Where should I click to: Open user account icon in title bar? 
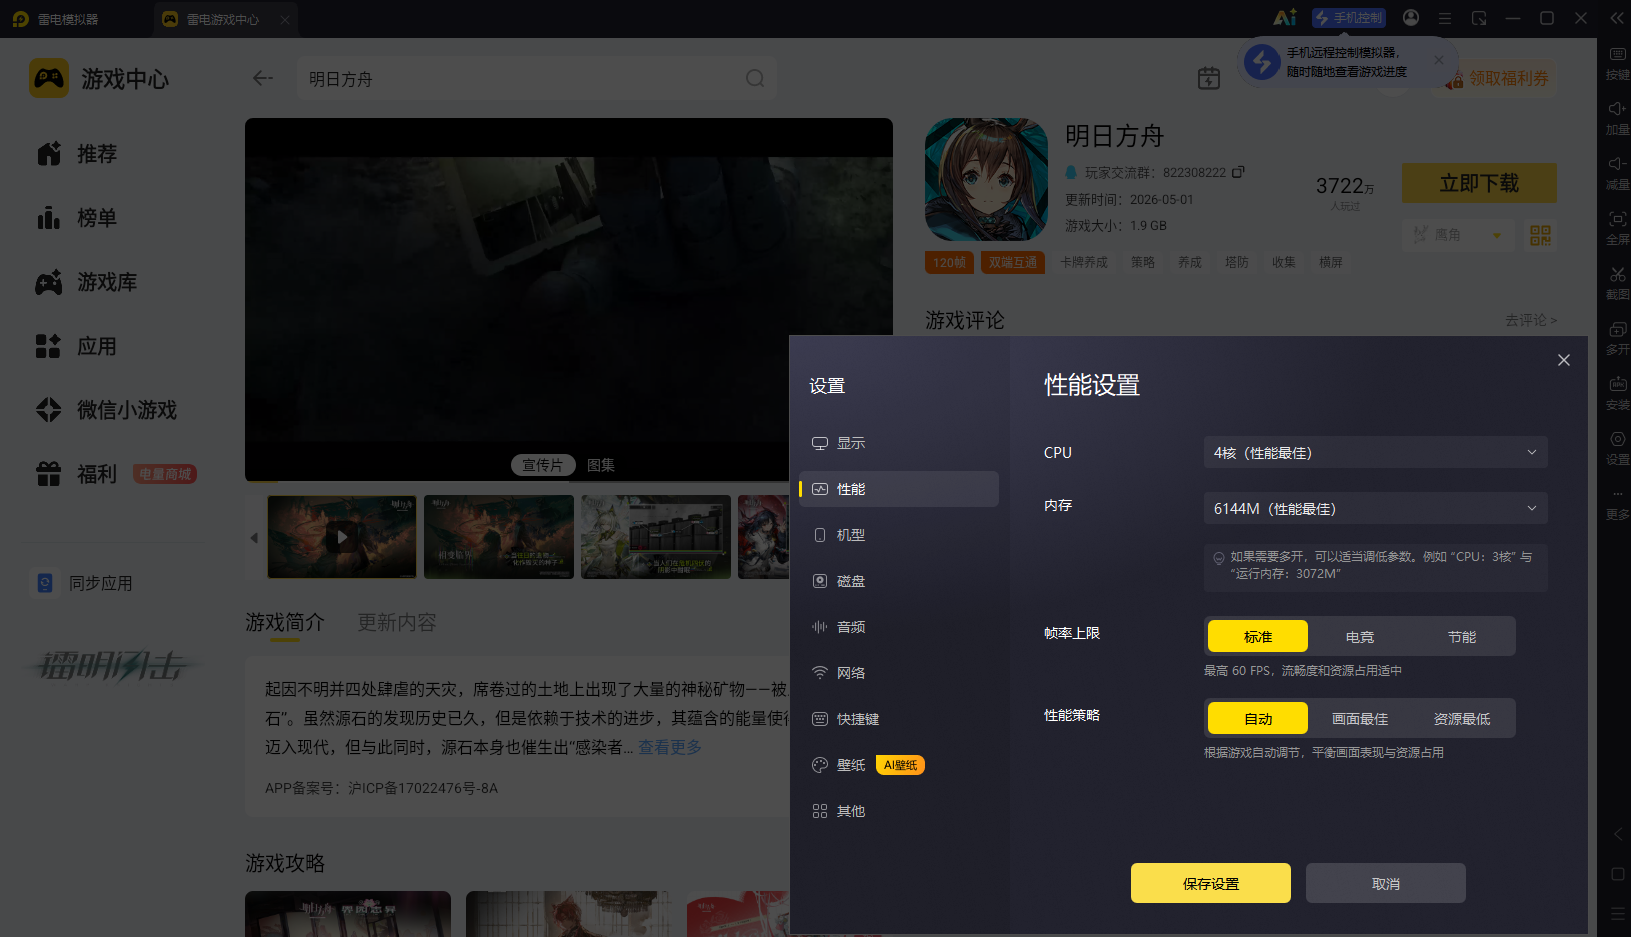point(1411,18)
